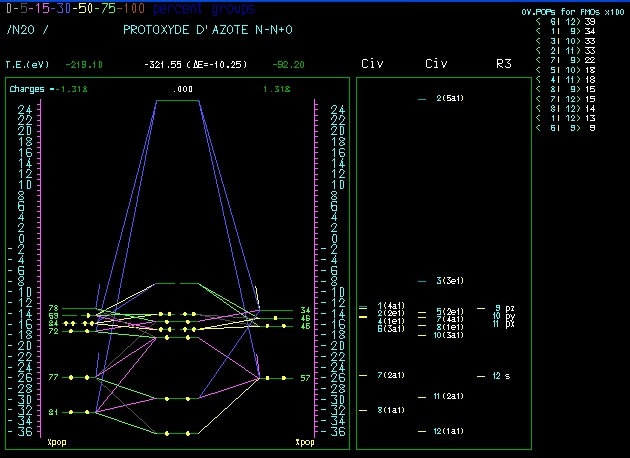Screen dimensions: 630x458
Task: Click the left population value '78'
Action: [53, 308]
